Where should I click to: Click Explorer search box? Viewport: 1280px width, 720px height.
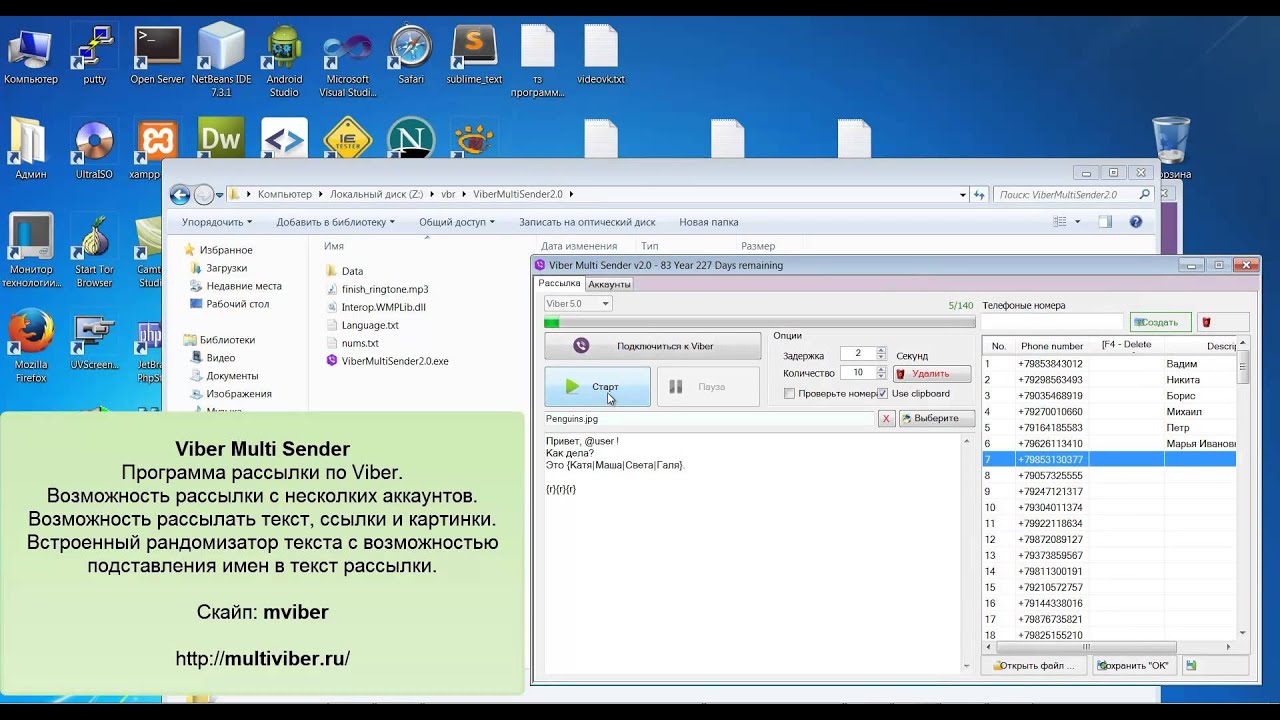point(1074,195)
